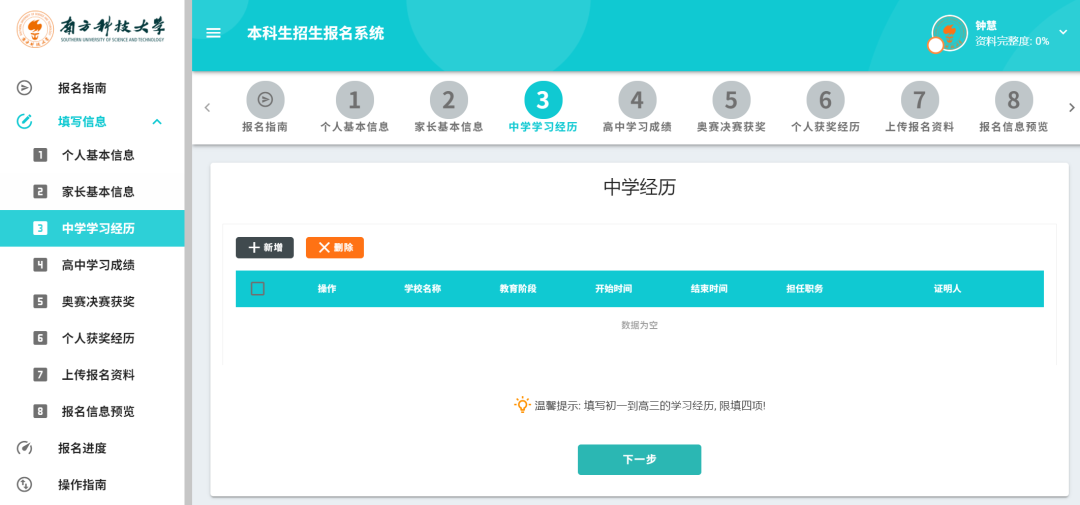Click the hamburger menu icon
The width and height of the screenshot is (1080, 505).
pyautogui.click(x=213, y=33)
